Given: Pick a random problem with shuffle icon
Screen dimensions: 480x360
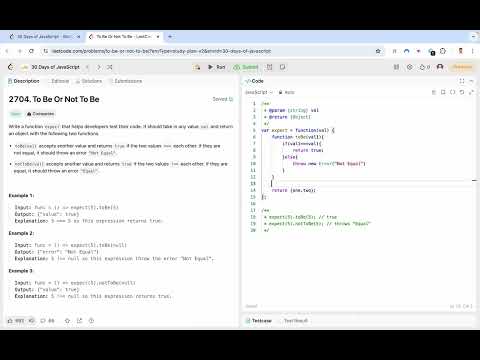Looking at the screenshot, I should tap(109, 67).
